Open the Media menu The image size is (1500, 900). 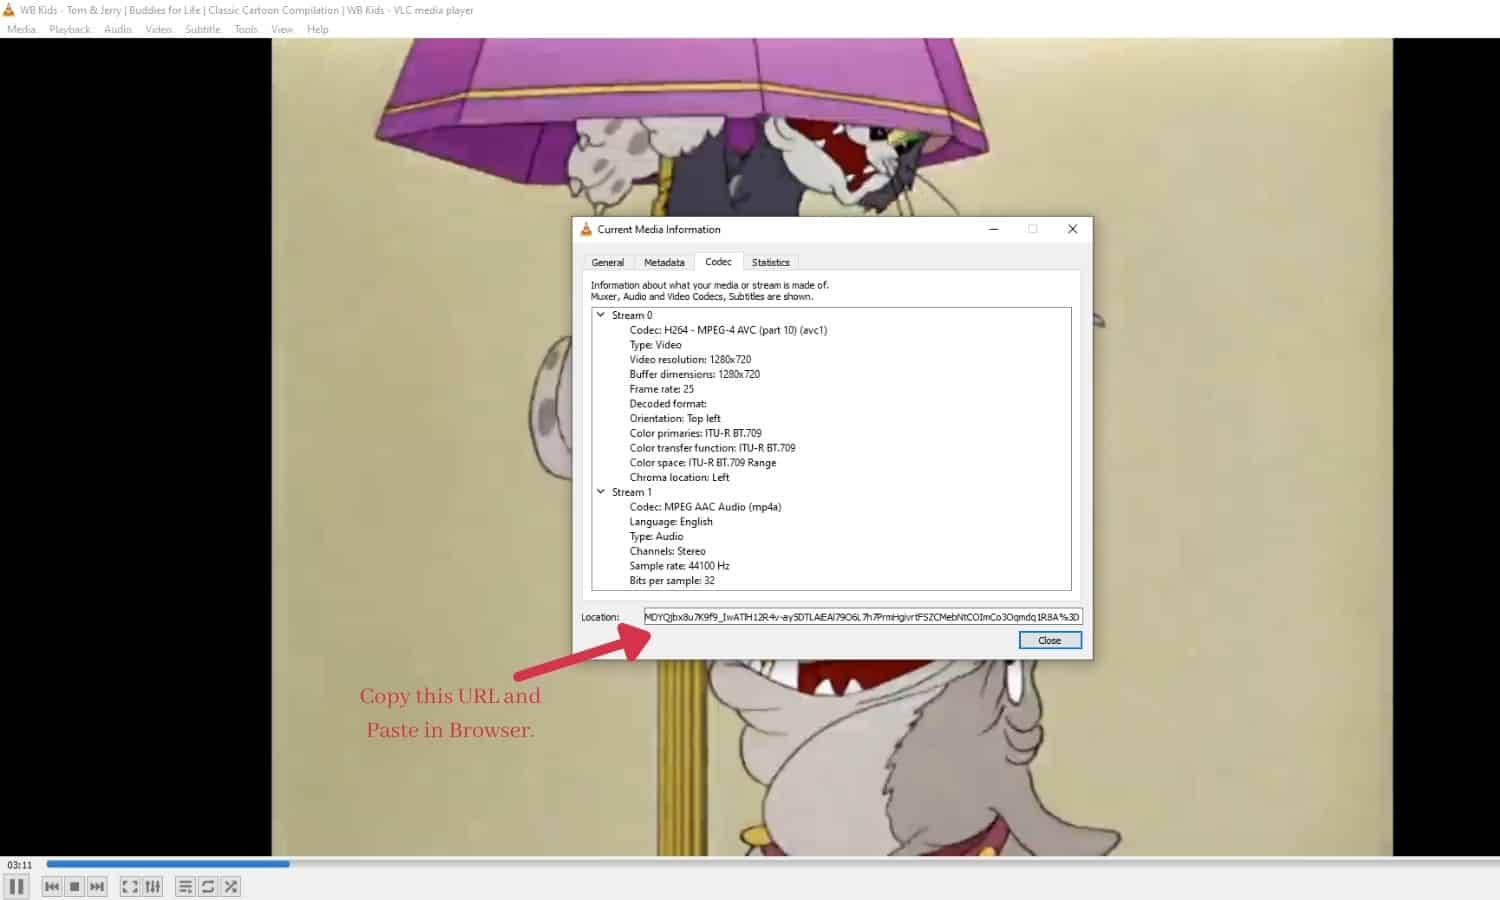coord(21,29)
